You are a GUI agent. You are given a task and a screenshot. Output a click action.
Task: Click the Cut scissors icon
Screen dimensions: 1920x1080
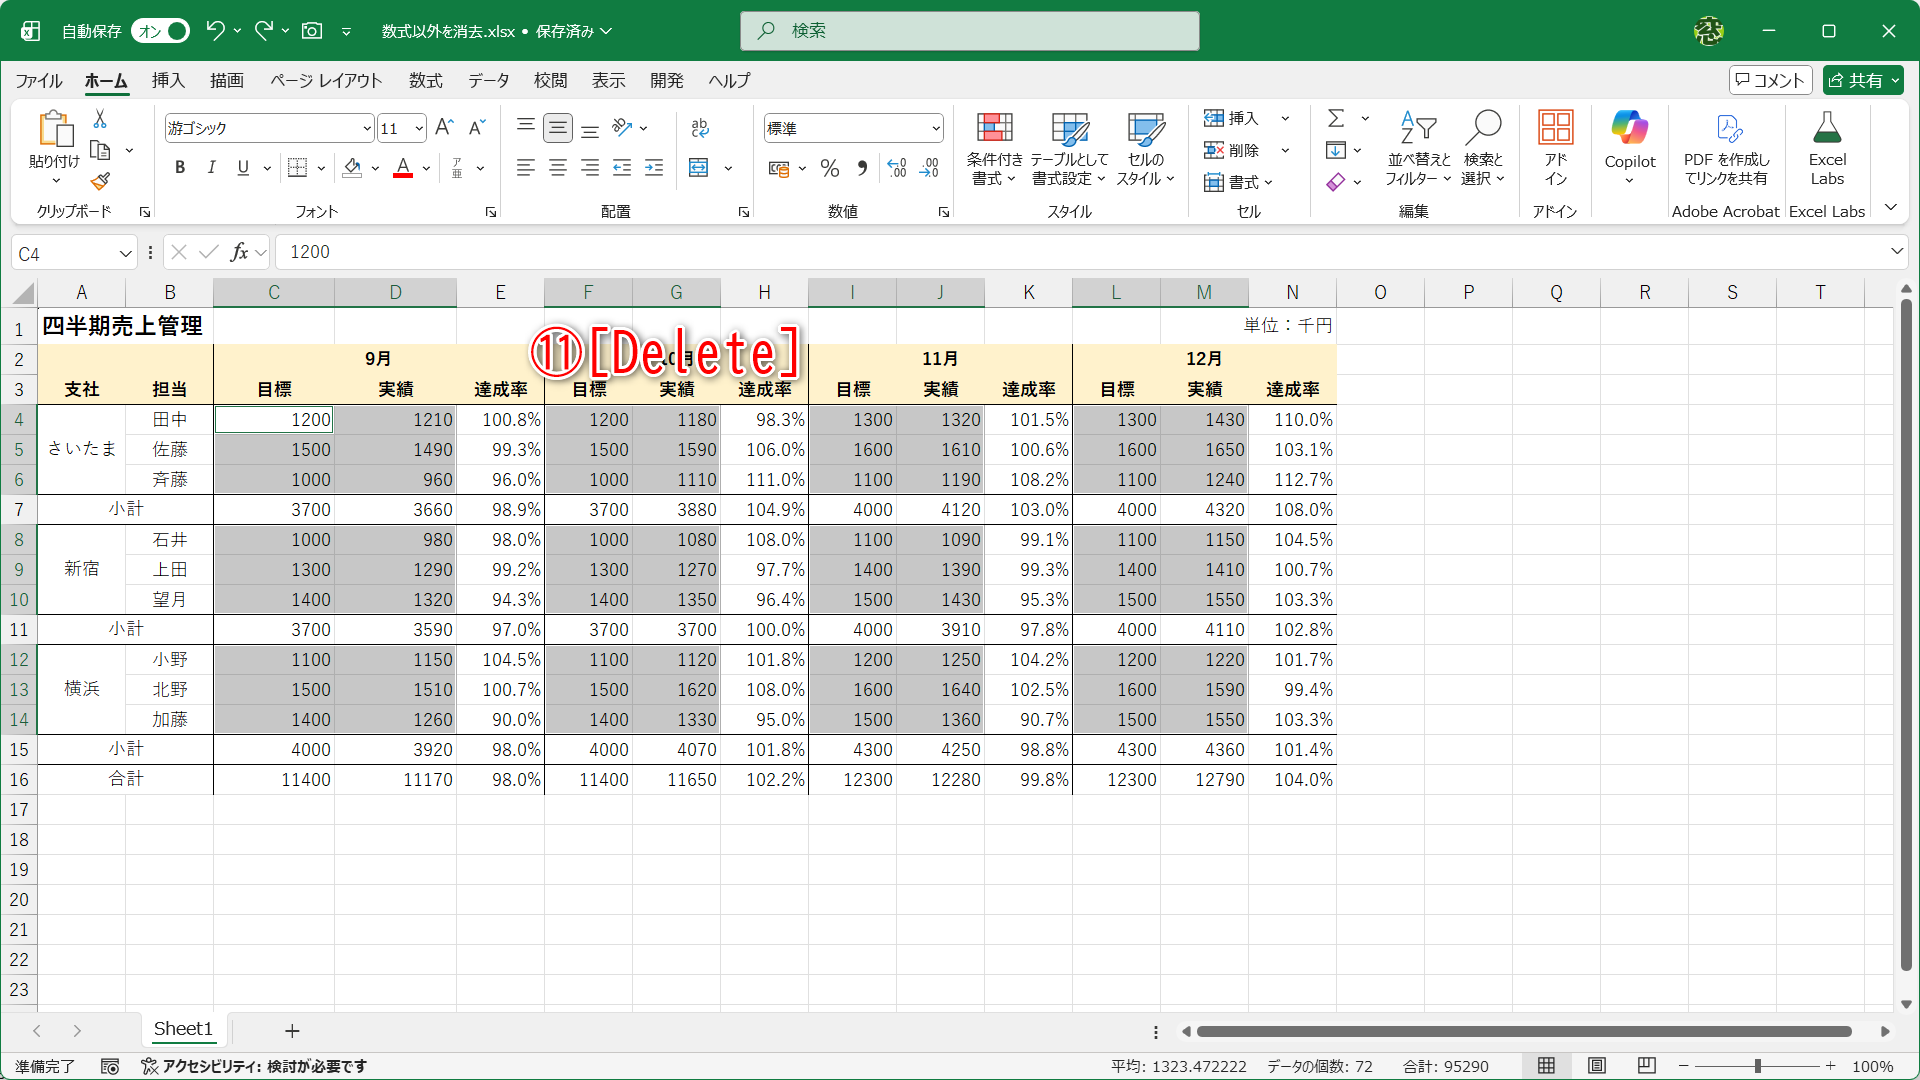(x=100, y=119)
